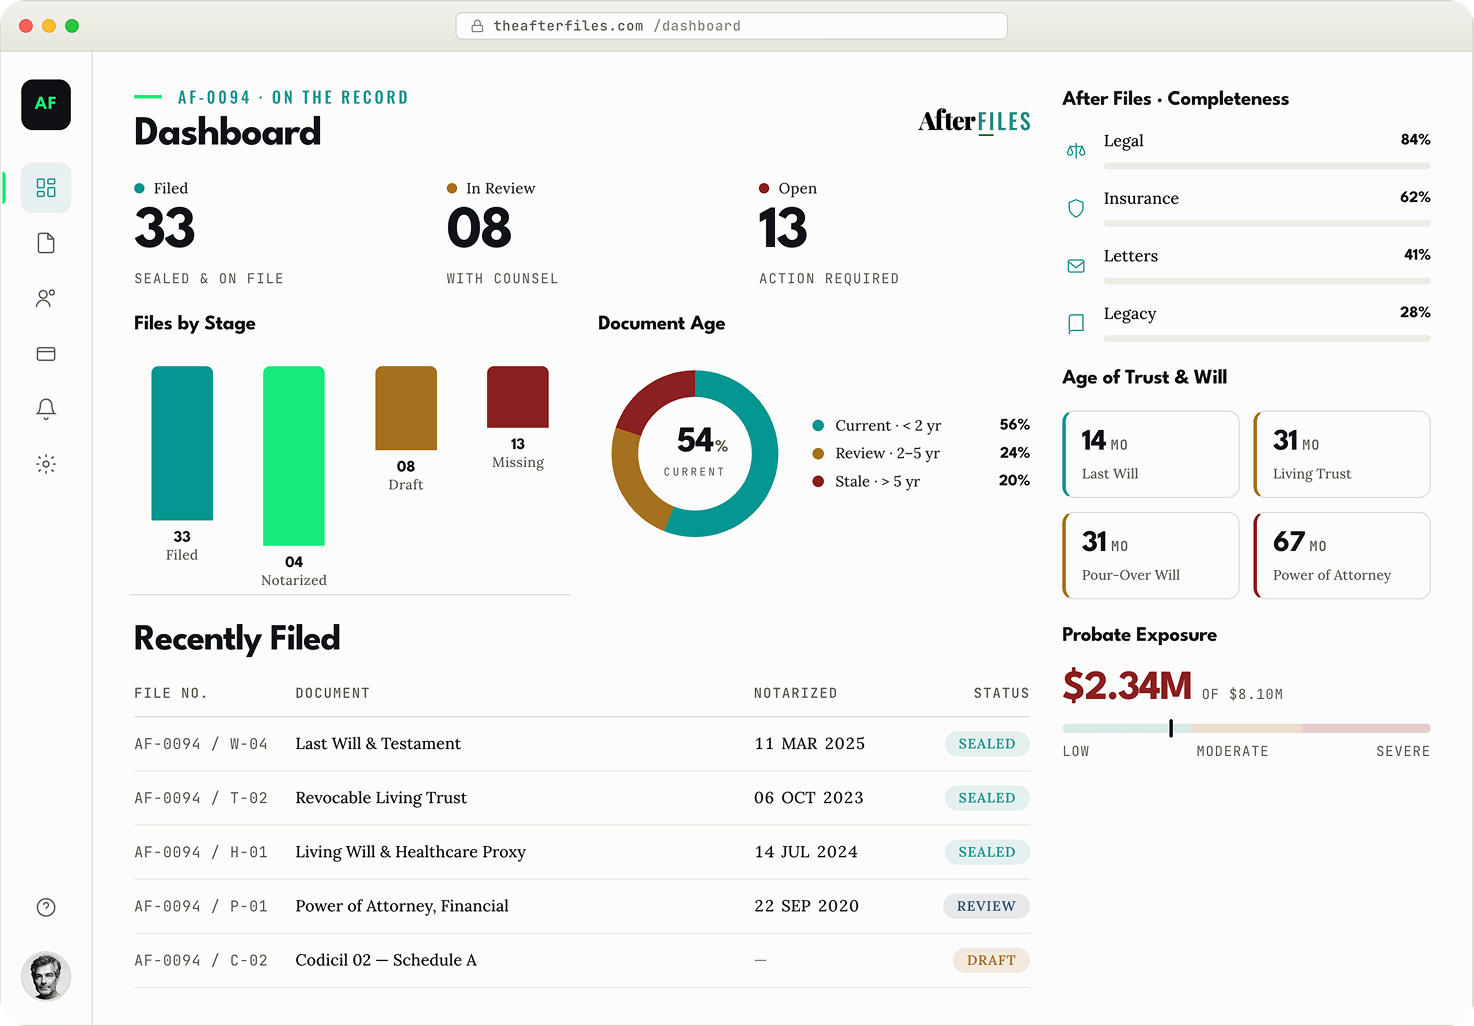
Task: Click the green Notarized bar in chart
Action: tap(294, 456)
